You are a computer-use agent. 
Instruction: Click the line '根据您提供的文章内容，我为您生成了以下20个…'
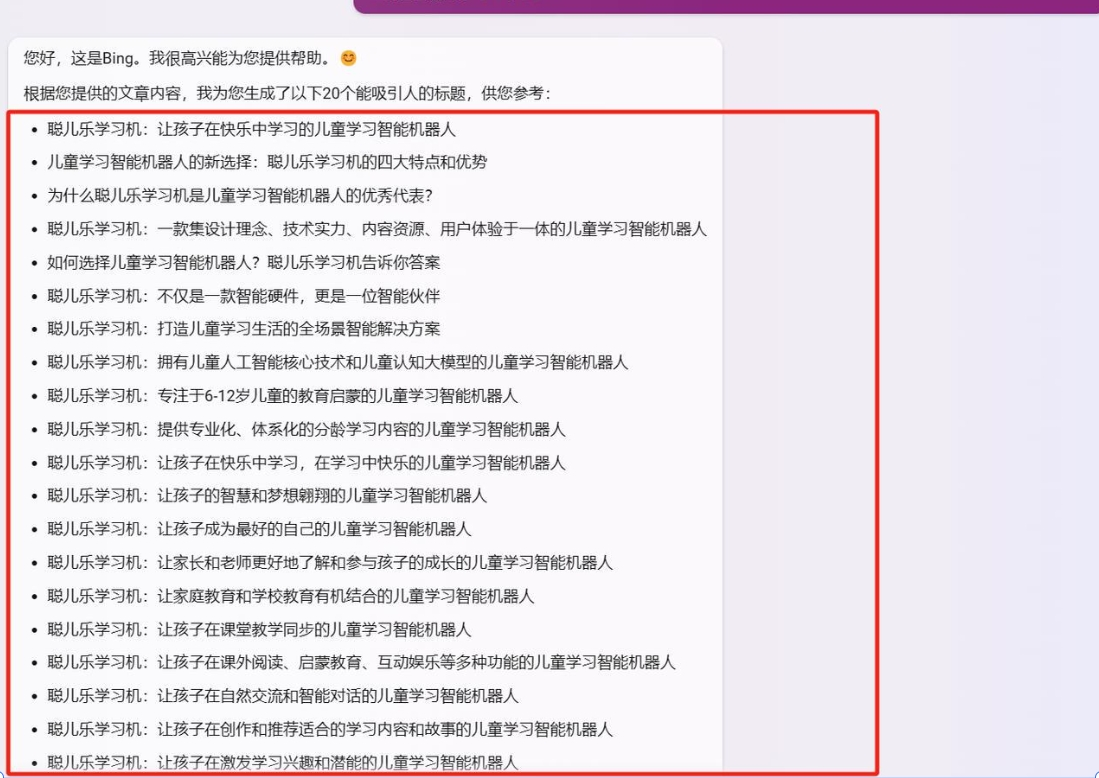(287, 93)
